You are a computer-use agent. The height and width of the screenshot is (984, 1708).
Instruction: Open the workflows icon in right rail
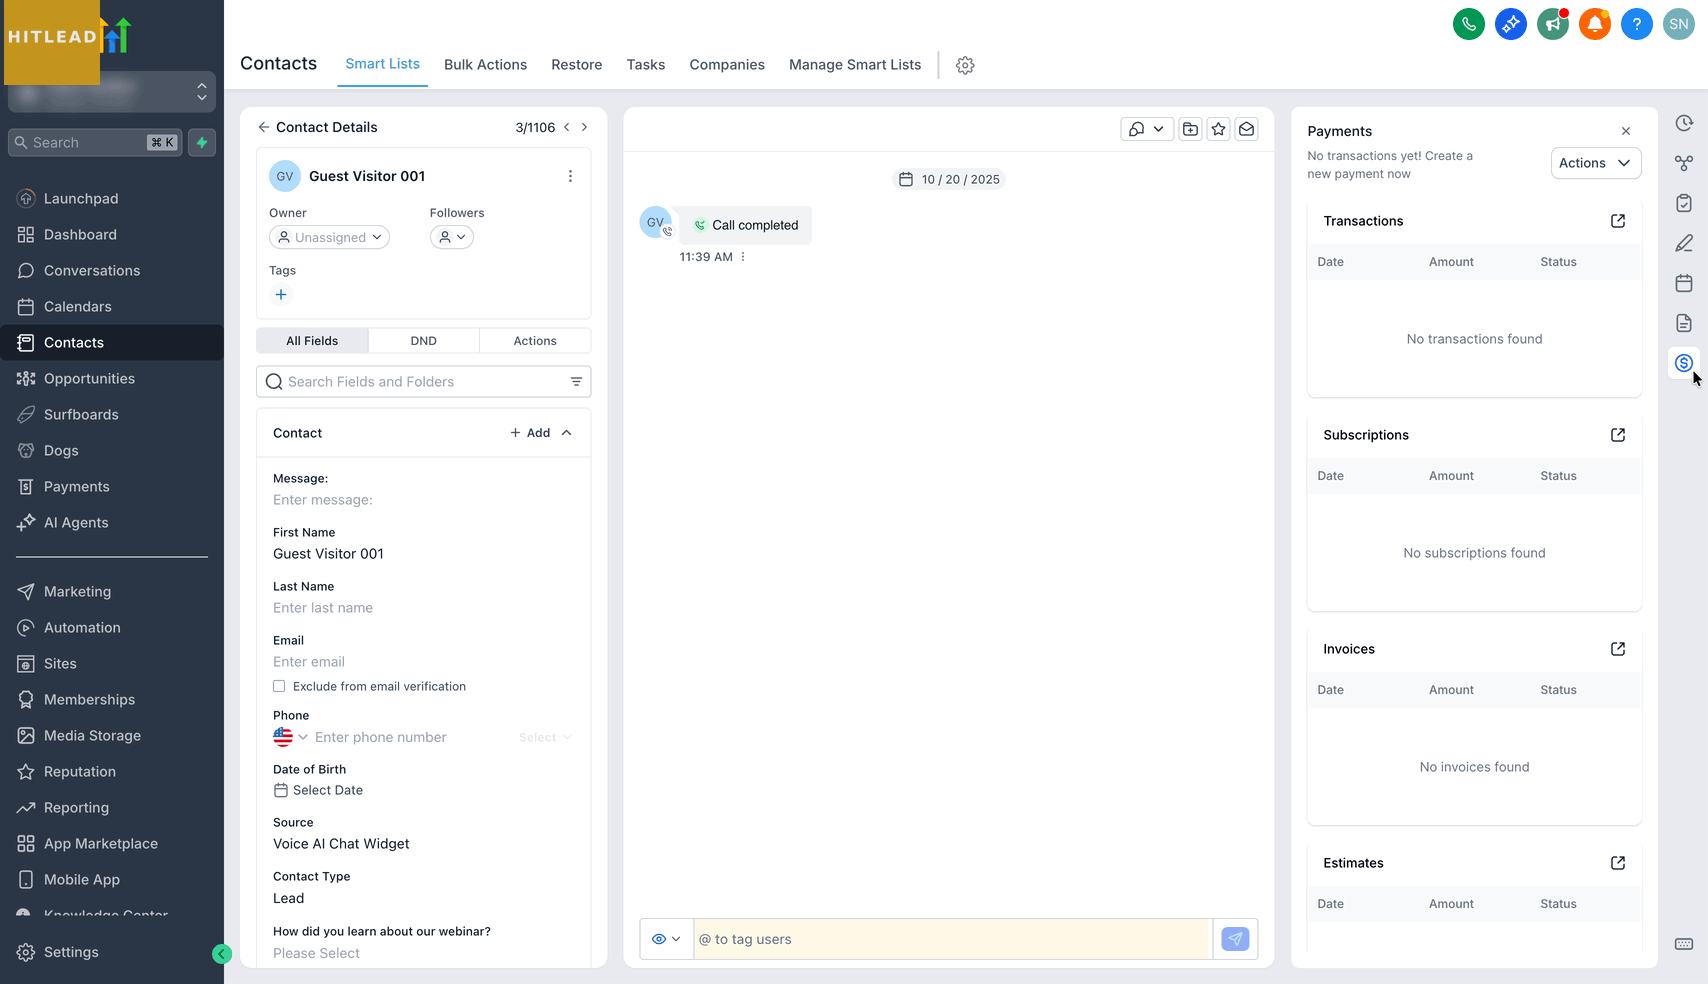tap(1684, 163)
